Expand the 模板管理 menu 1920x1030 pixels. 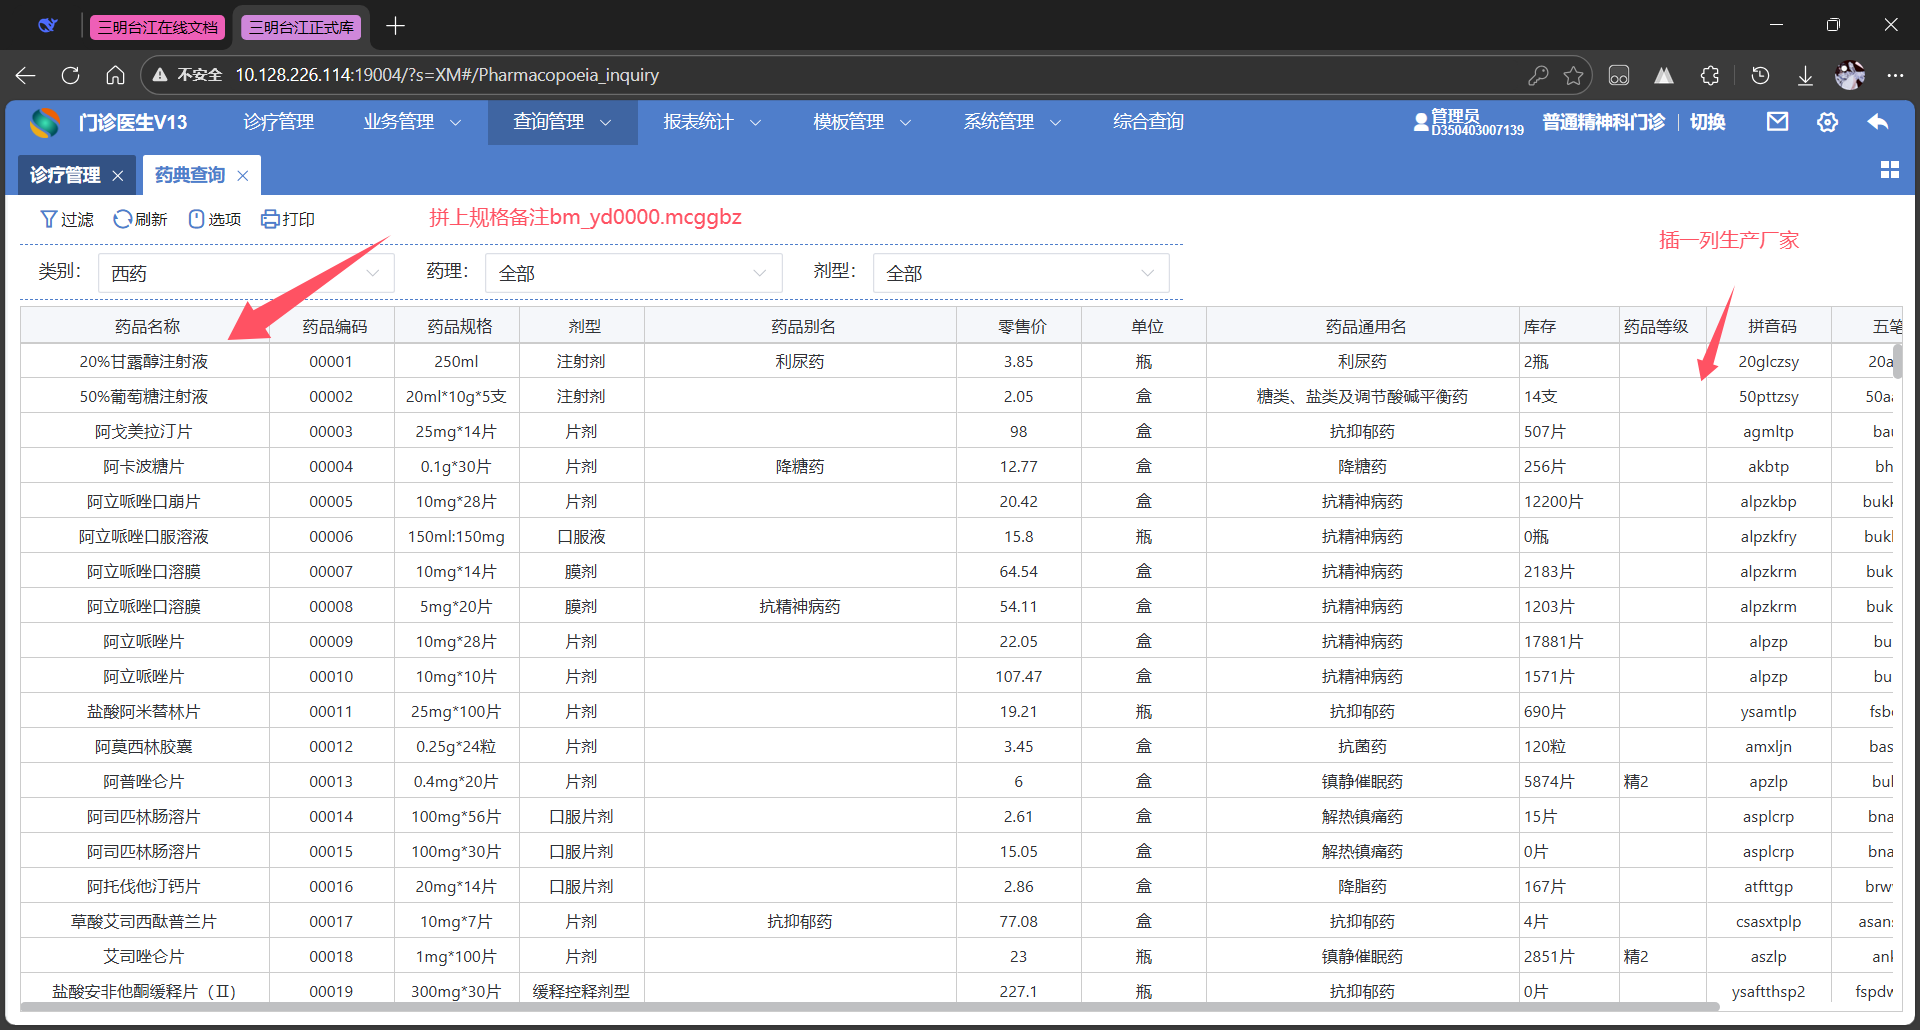coord(862,122)
